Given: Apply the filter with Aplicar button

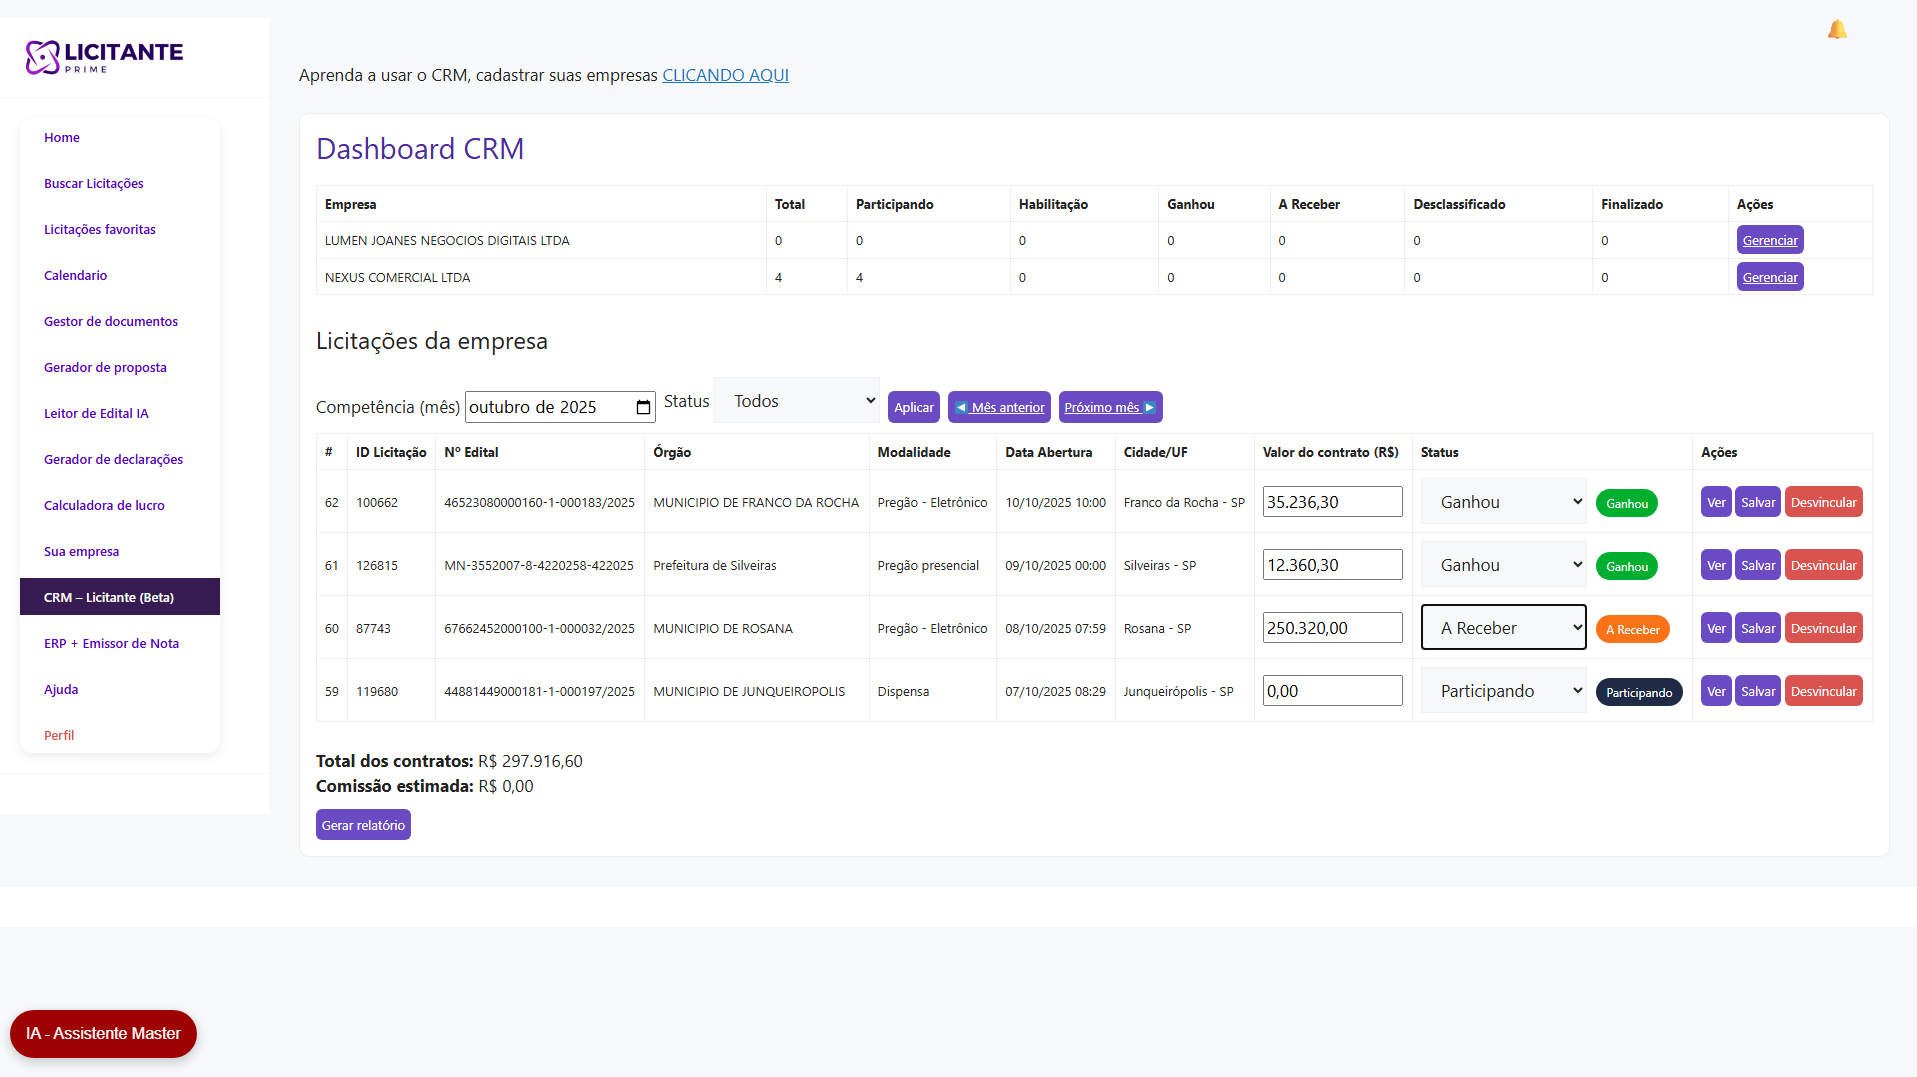Looking at the screenshot, I should click(x=913, y=407).
